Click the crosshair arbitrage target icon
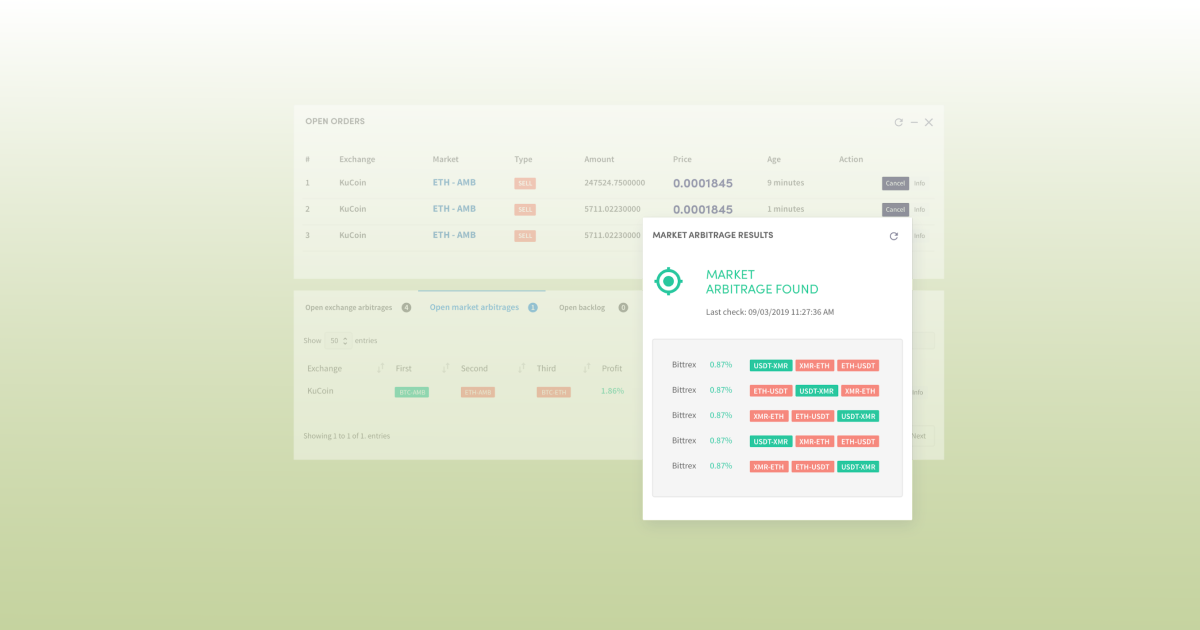Viewport: 1200px width, 630px height. pos(669,281)
